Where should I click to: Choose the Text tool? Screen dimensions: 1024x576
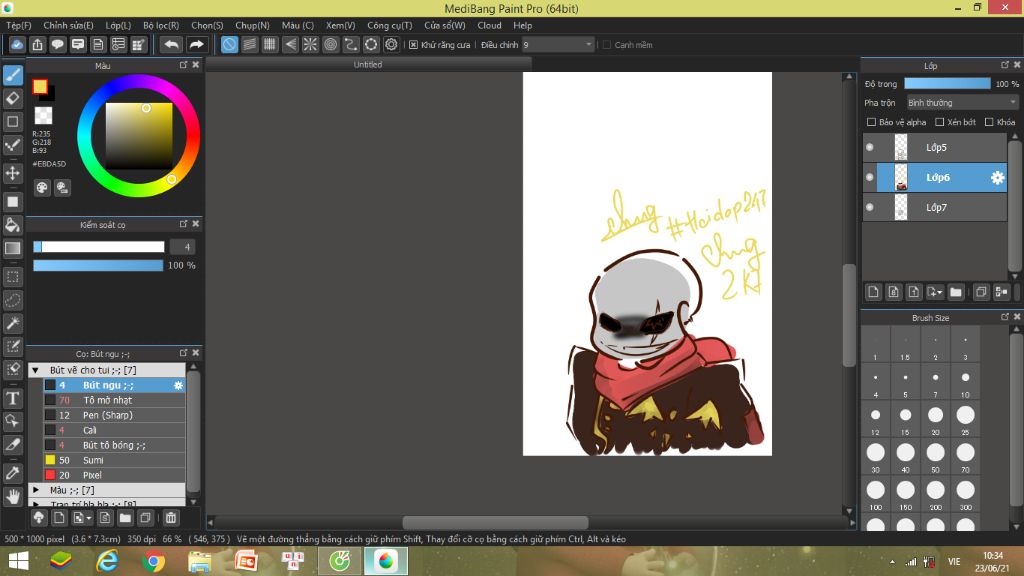13,398
